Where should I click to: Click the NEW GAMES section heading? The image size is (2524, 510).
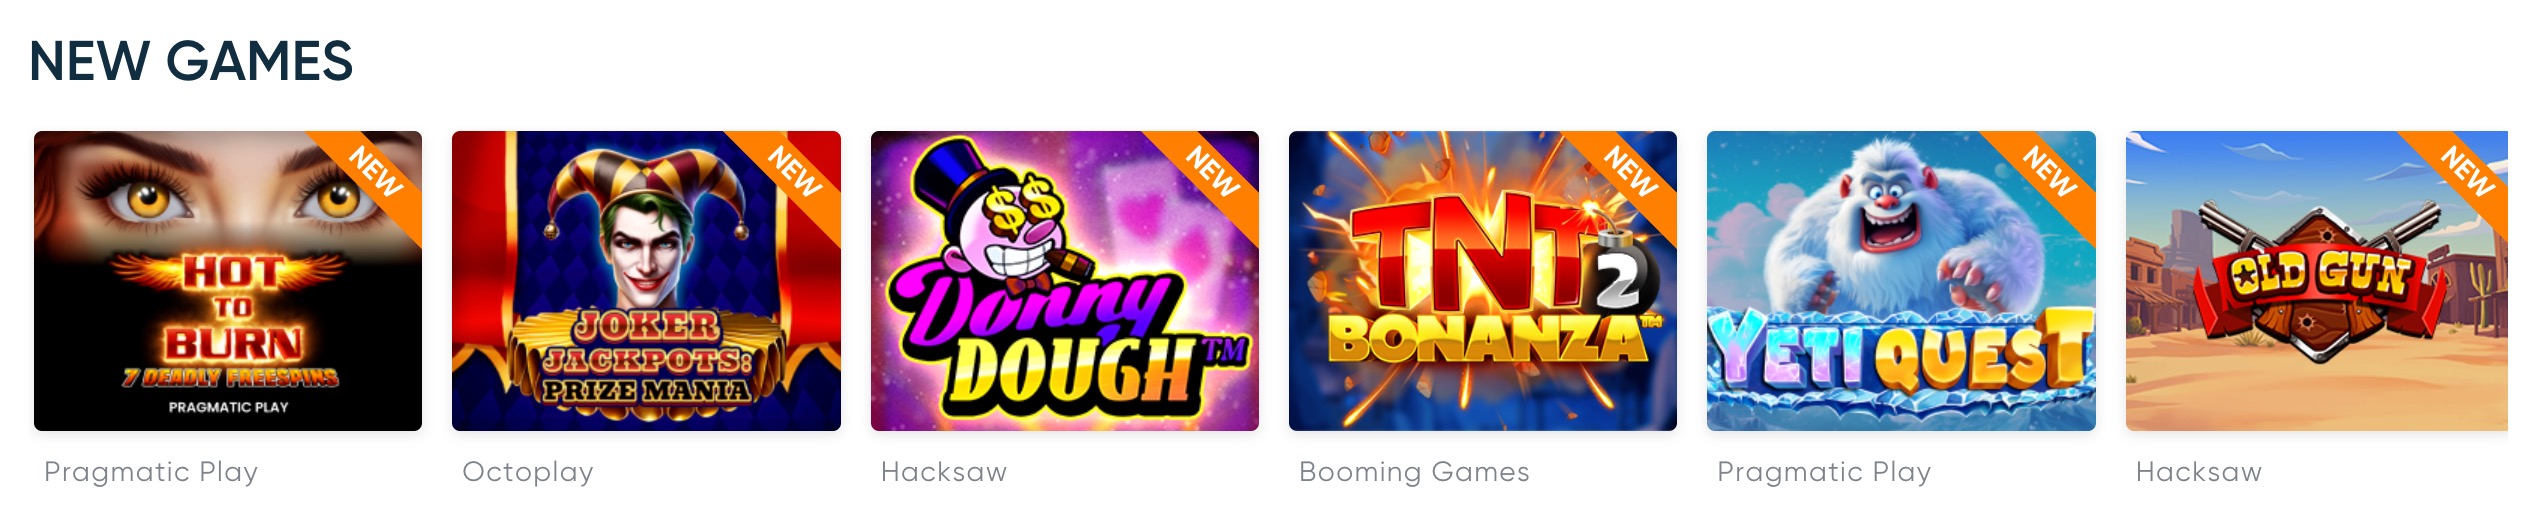coord(191,61)
